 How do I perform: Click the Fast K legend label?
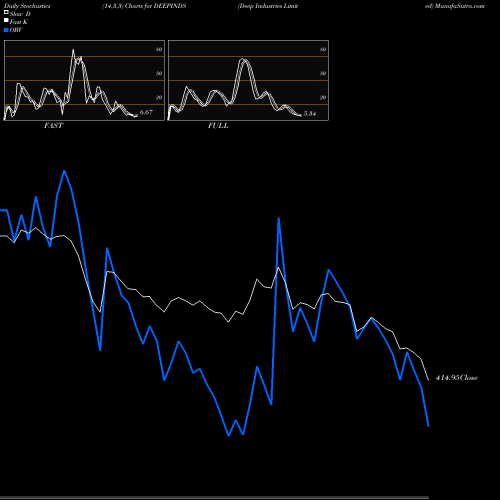[x=19, y=22]
